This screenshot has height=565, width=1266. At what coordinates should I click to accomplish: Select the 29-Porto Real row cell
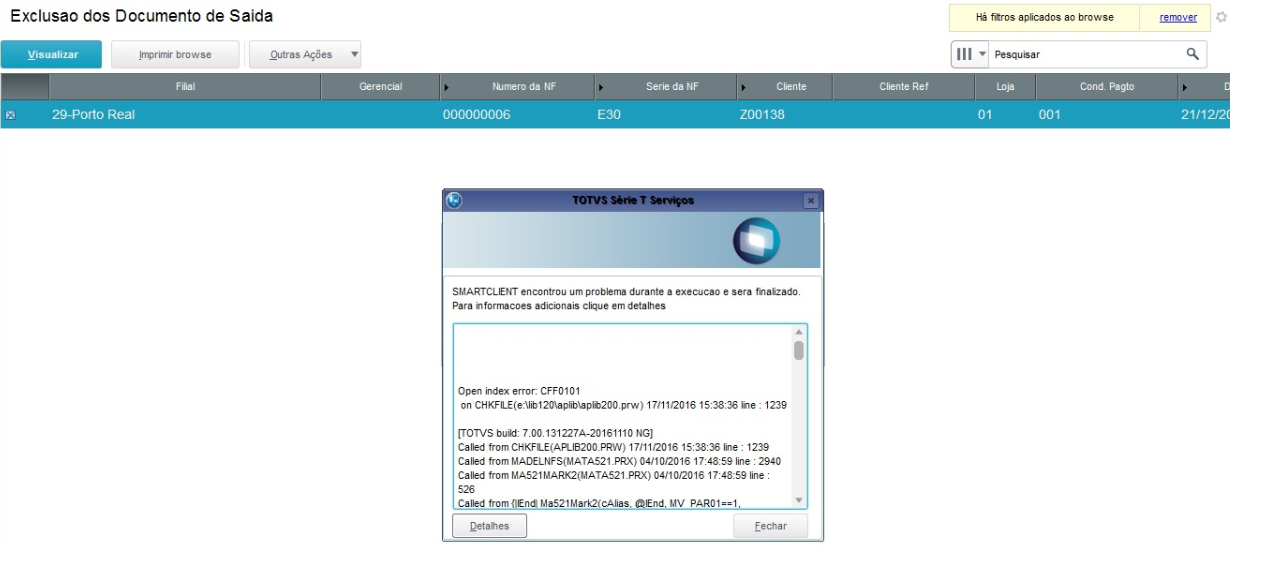(x=185, y=114)
